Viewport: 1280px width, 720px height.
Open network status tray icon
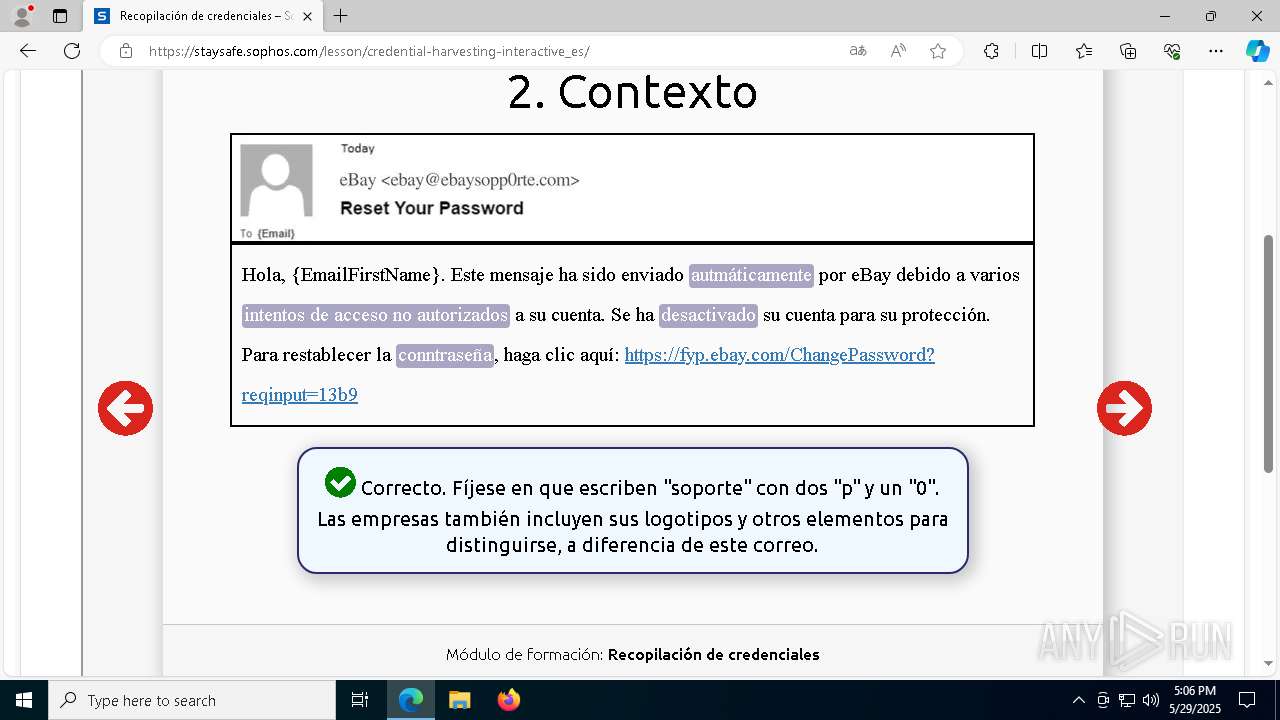click(x=1127, y=700)
